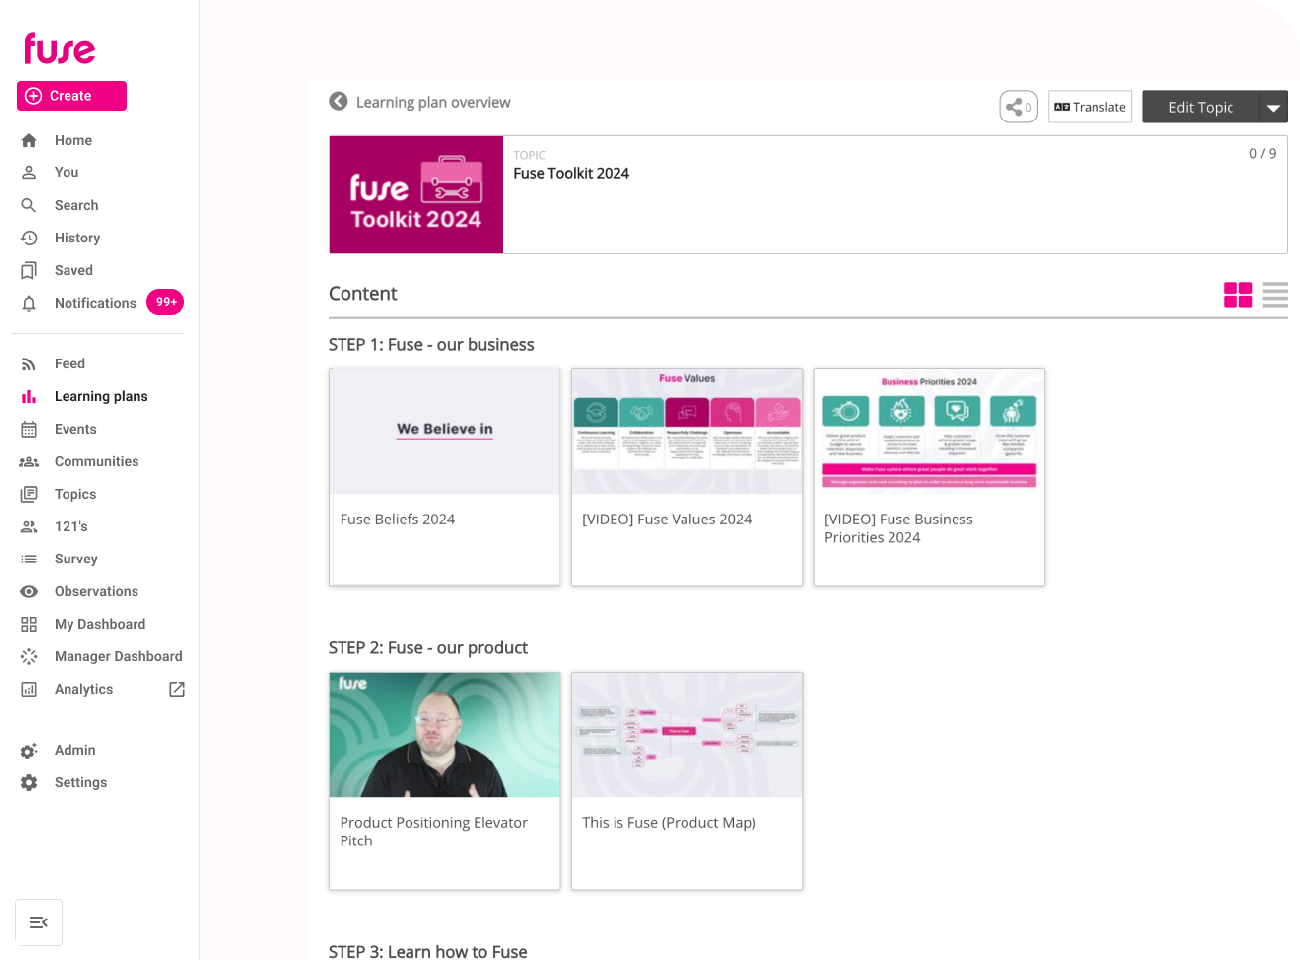Select the Learning plans menu label

(101, 397)
